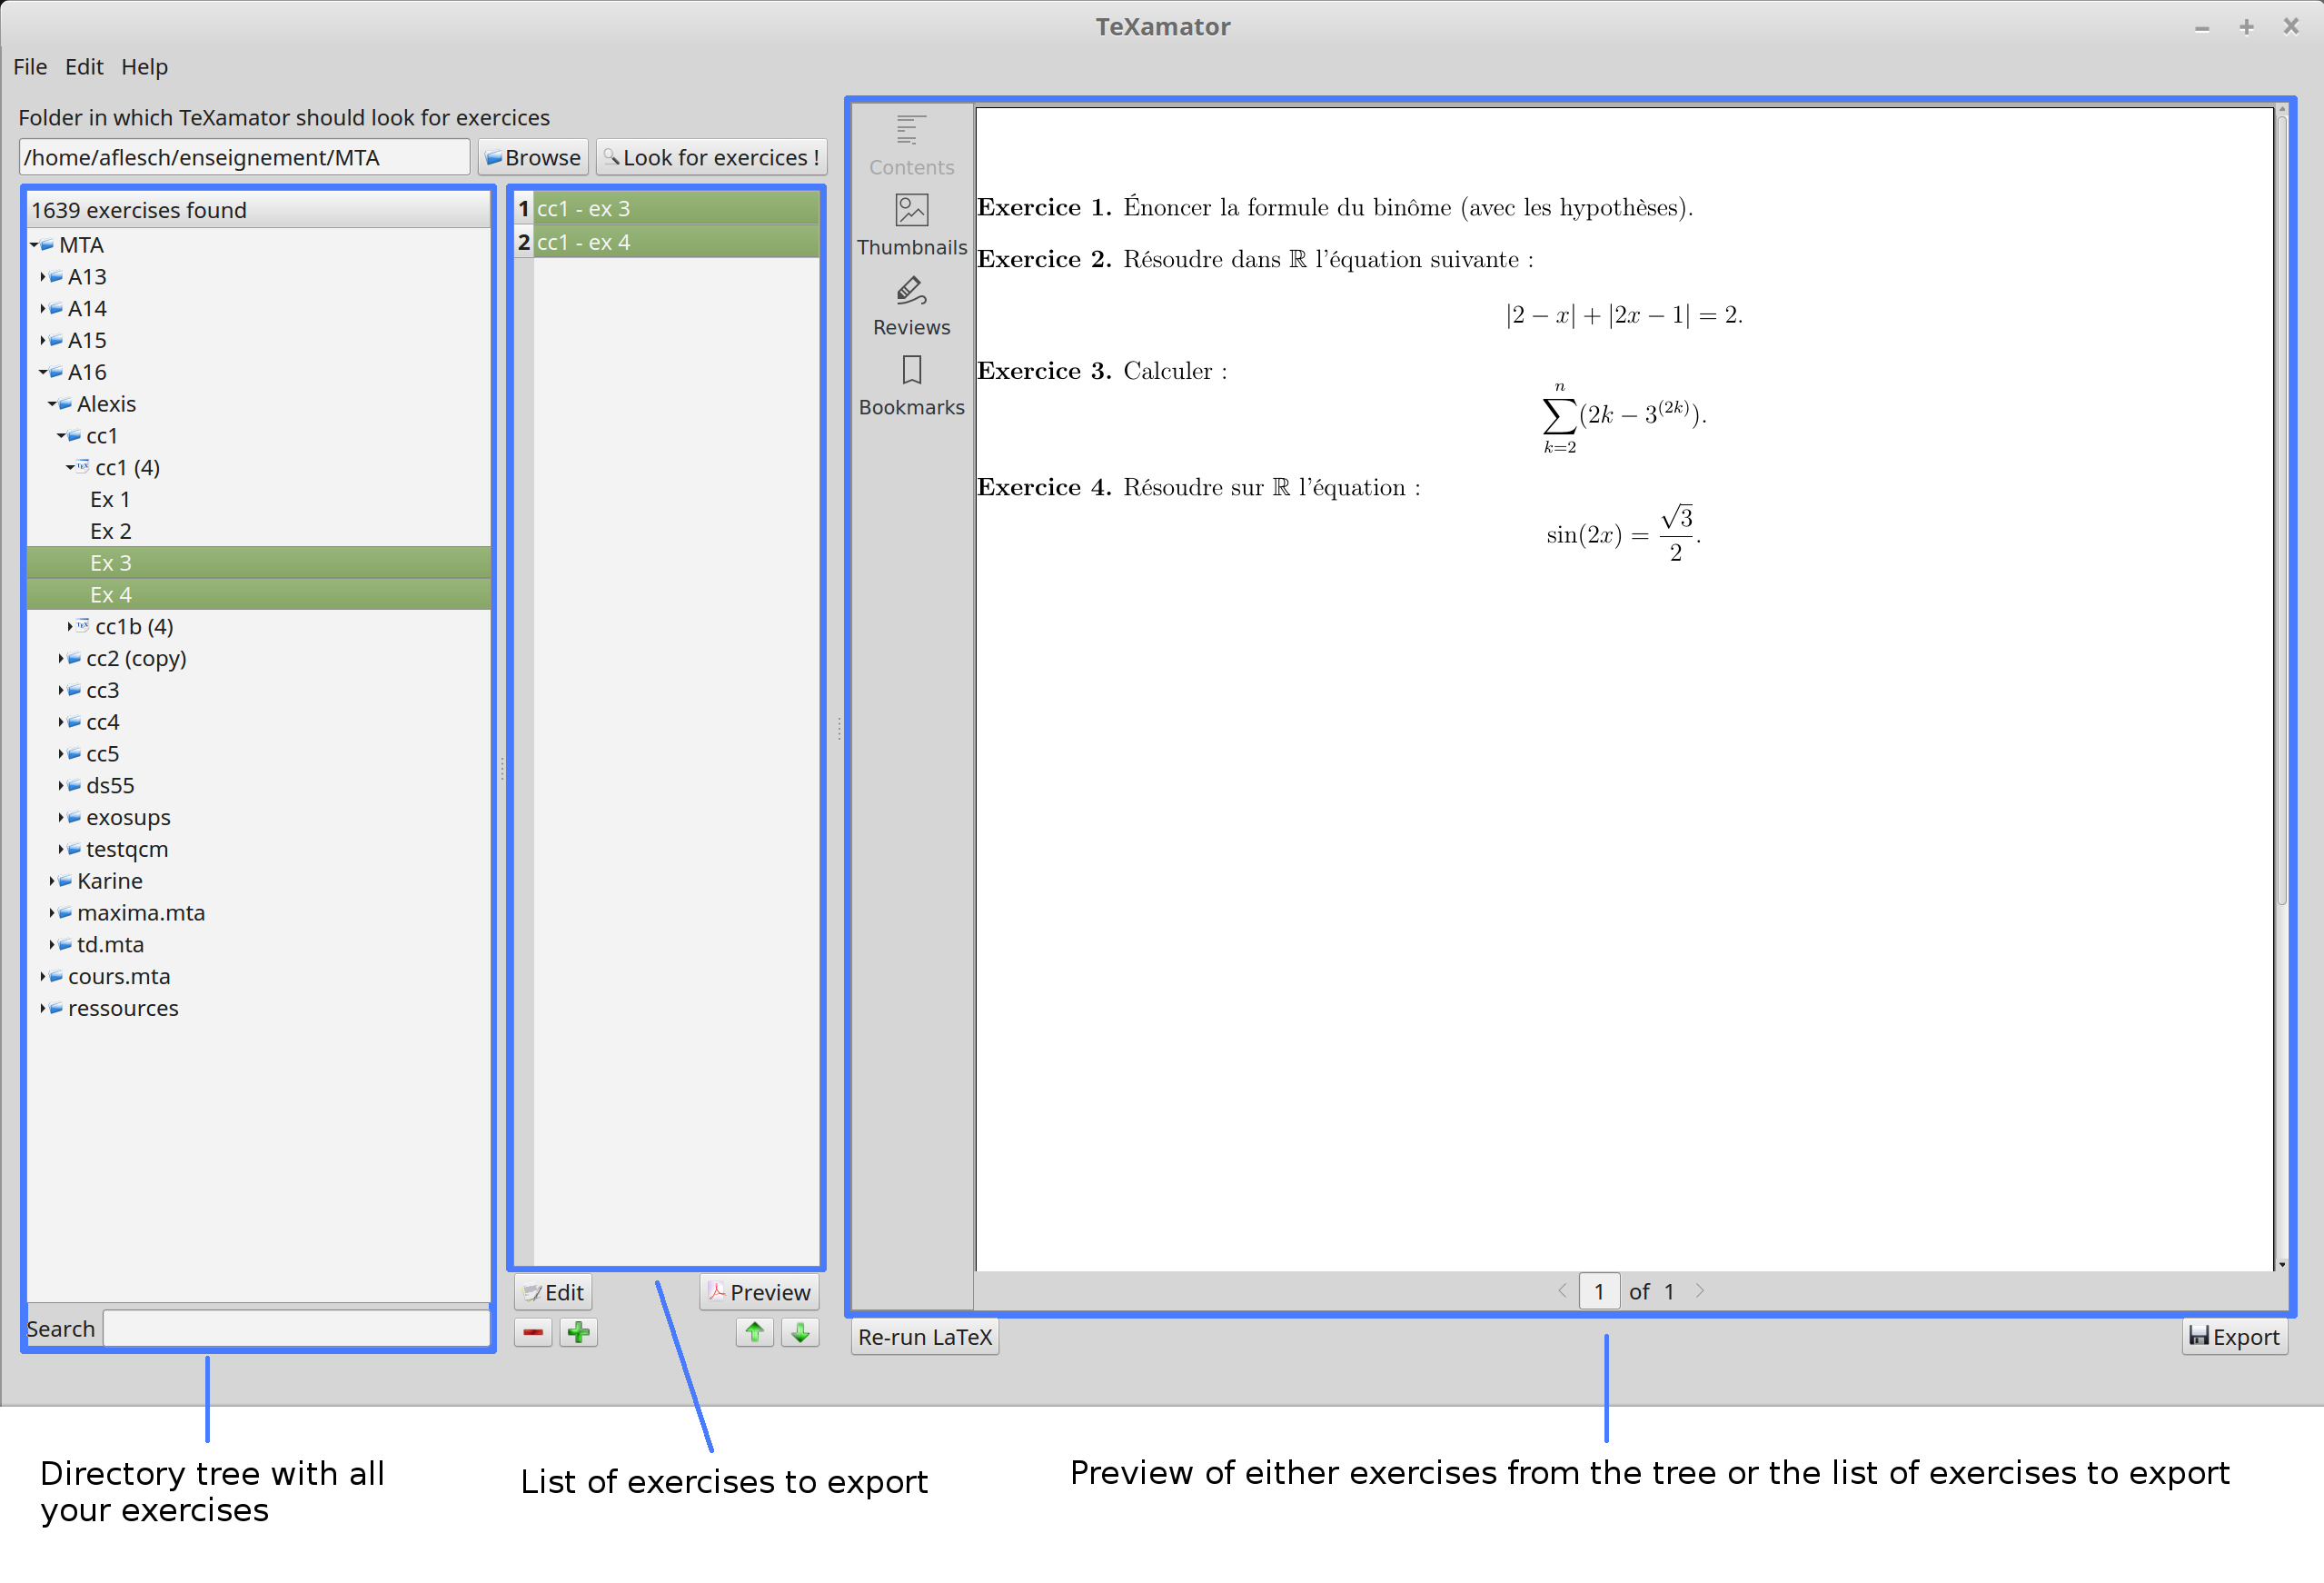Screen dimensions: 2324x1583
Task: Click the 1639 exercises found header
Action: (x=259, y=210)
